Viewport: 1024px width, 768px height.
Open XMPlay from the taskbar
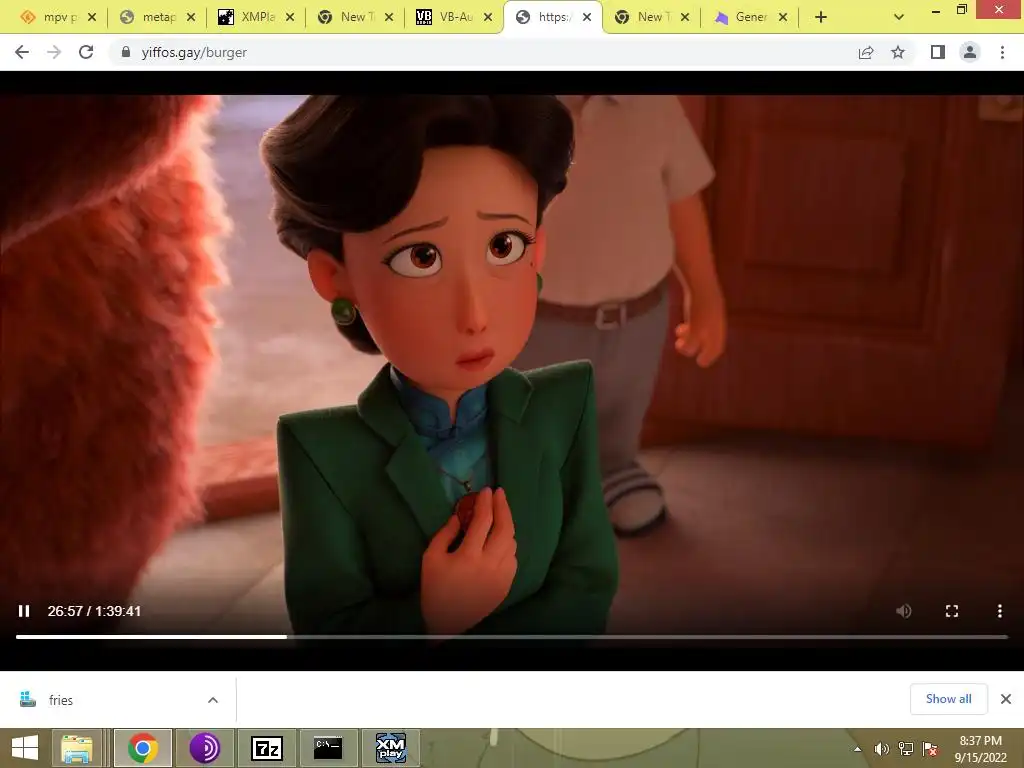tap(391, 748)
